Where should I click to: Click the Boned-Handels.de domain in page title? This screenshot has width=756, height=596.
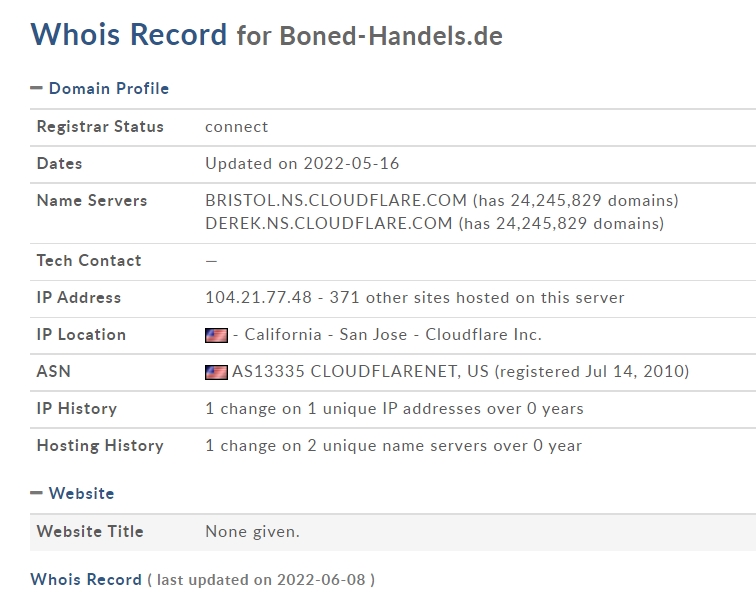tap(391, 36)
